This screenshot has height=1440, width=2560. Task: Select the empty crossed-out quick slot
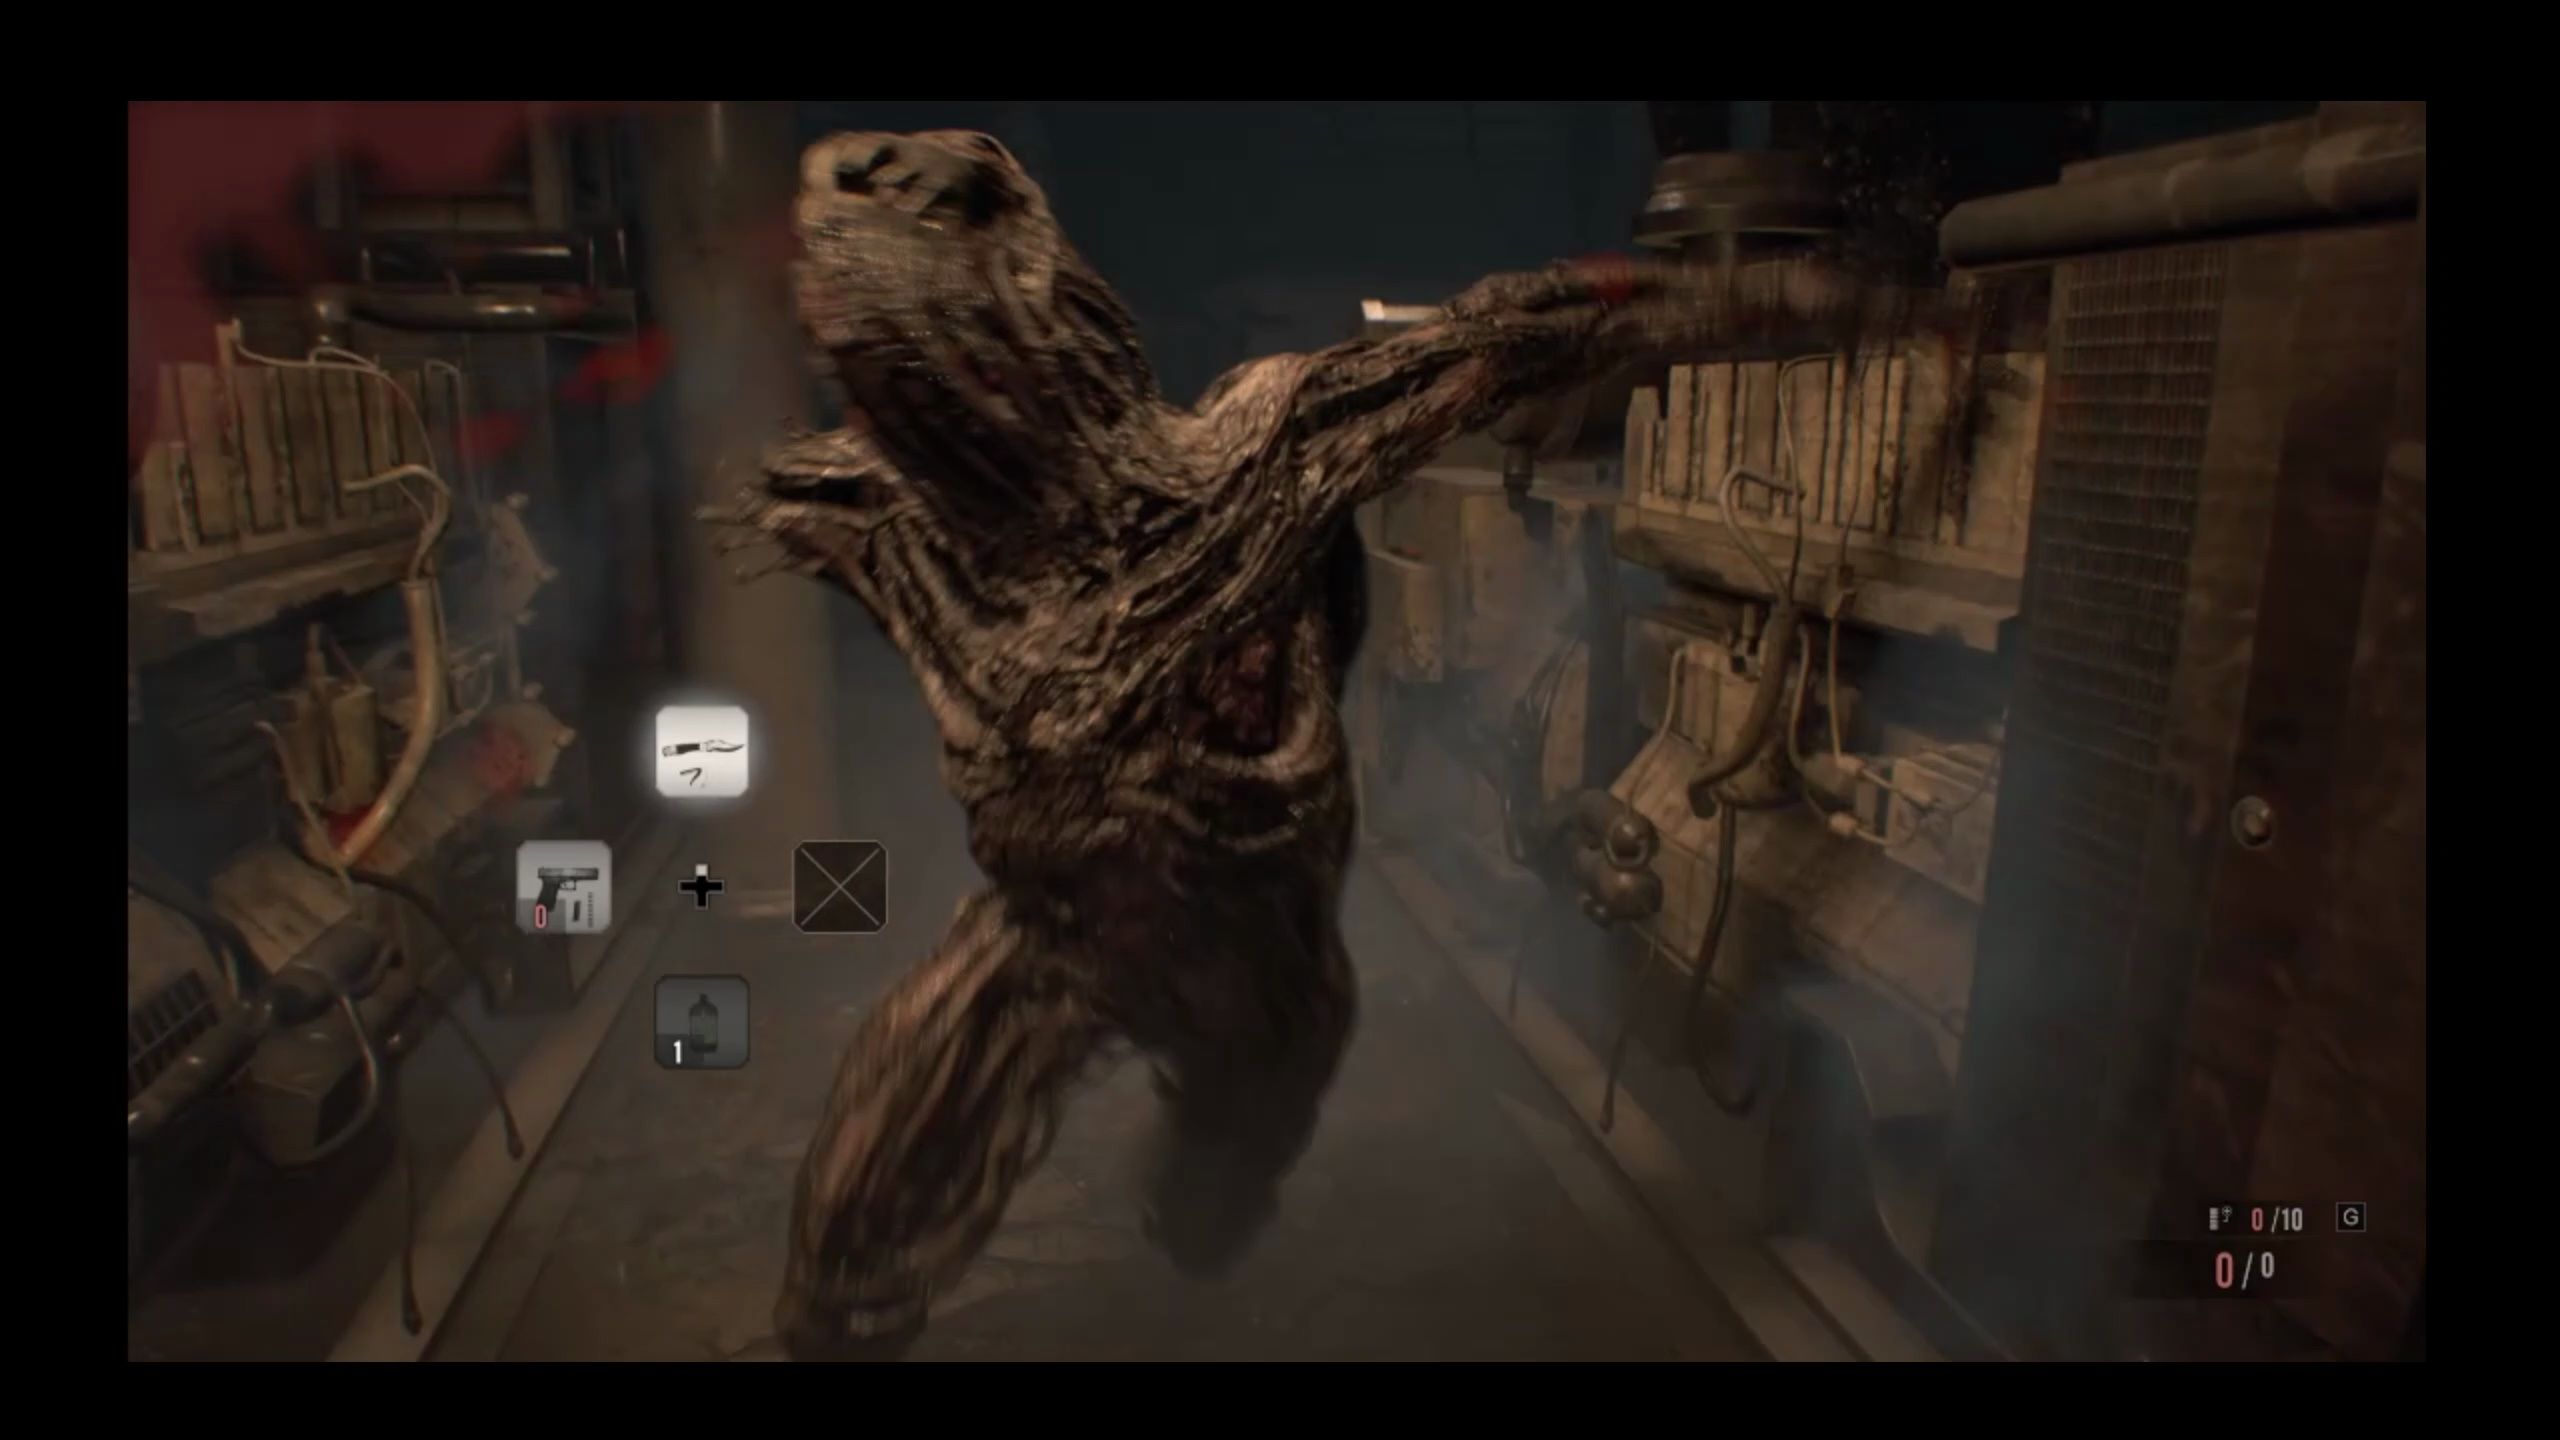(840, 887)
